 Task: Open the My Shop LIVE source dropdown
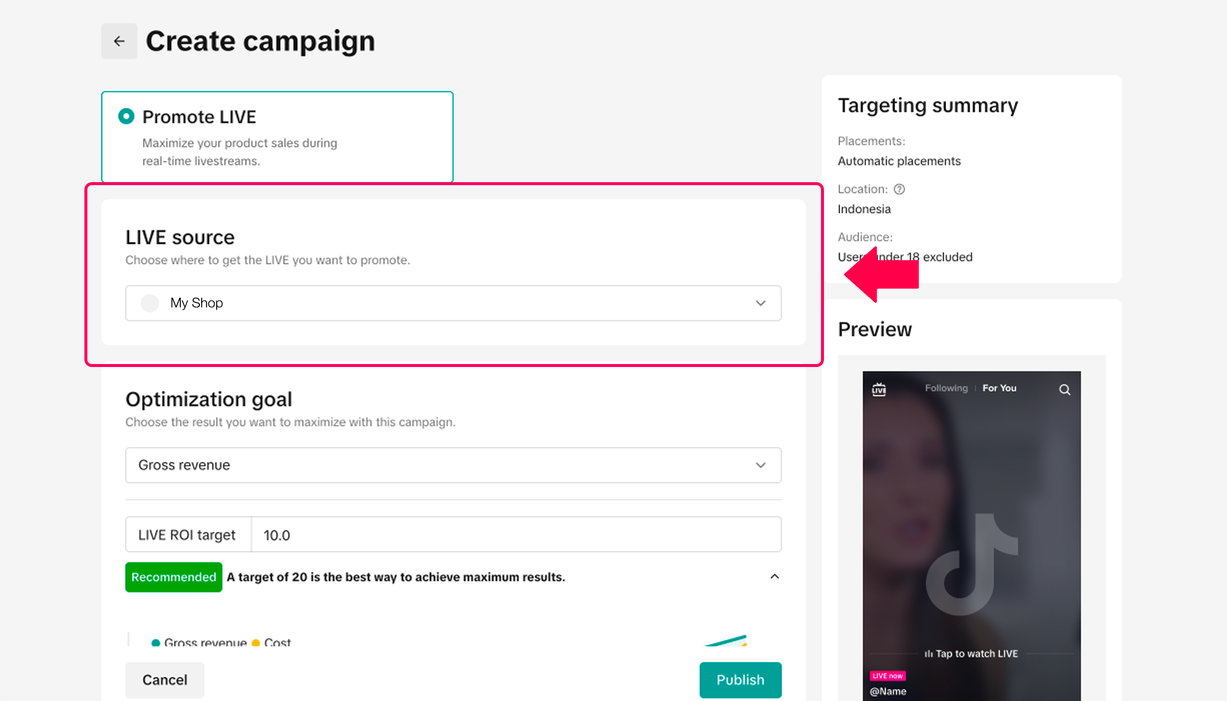[453, 303]
